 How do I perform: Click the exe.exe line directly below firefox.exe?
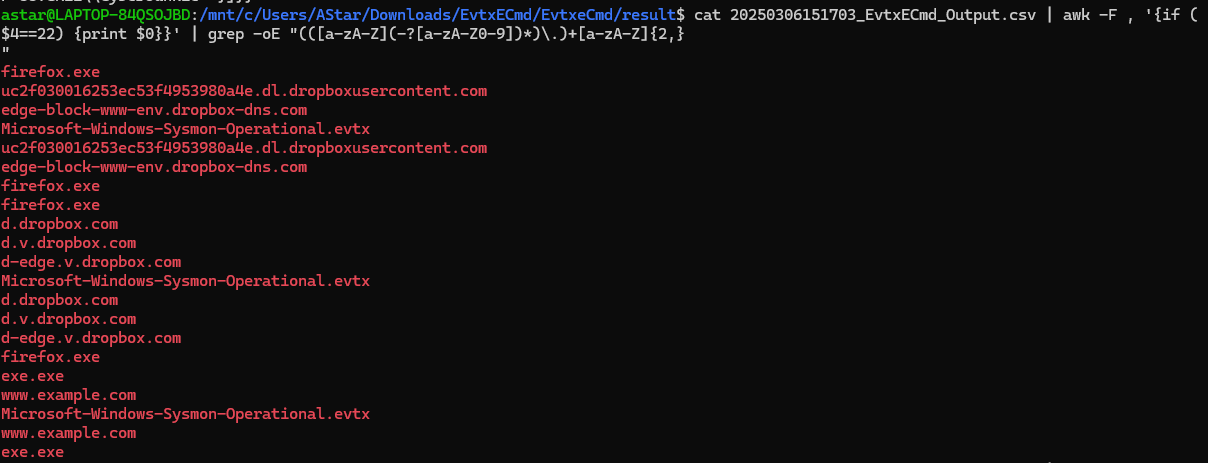point(33,376)
